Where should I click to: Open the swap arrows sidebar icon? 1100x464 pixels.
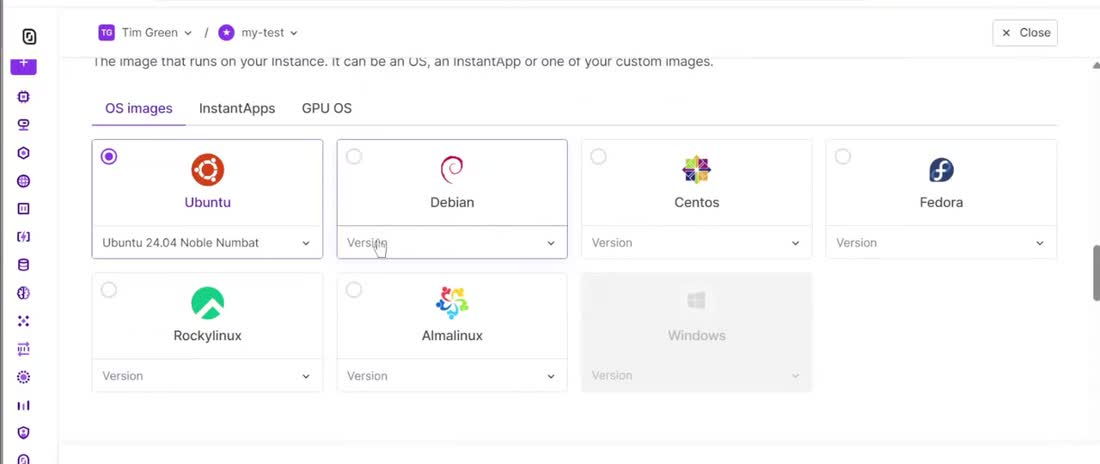click(23, 349)
